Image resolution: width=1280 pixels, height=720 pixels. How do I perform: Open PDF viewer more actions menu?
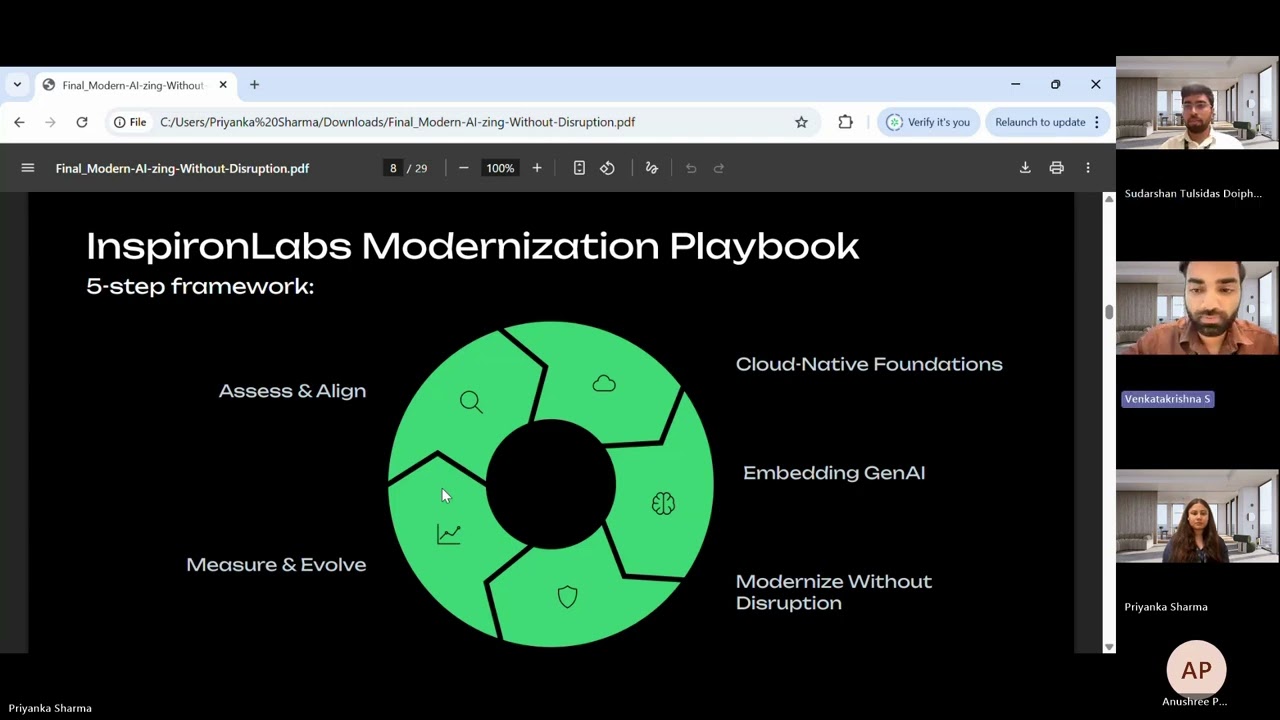pos(1088,168)
